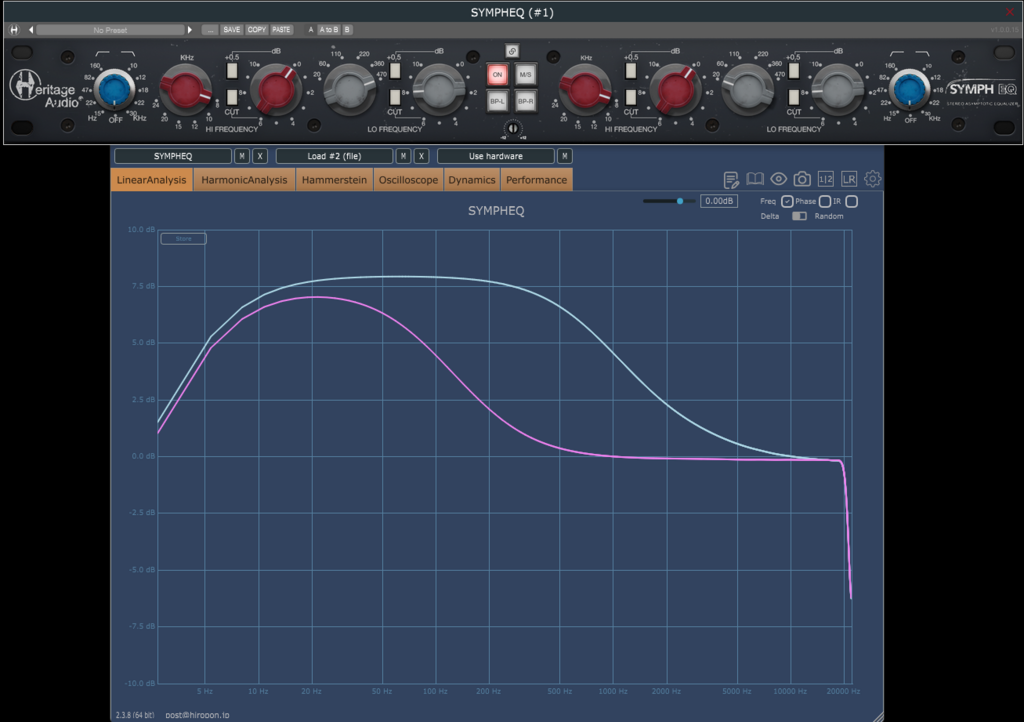1024x722 pixels.
Task: Click the 1|2 channel icon
Action: pos(825,179)
